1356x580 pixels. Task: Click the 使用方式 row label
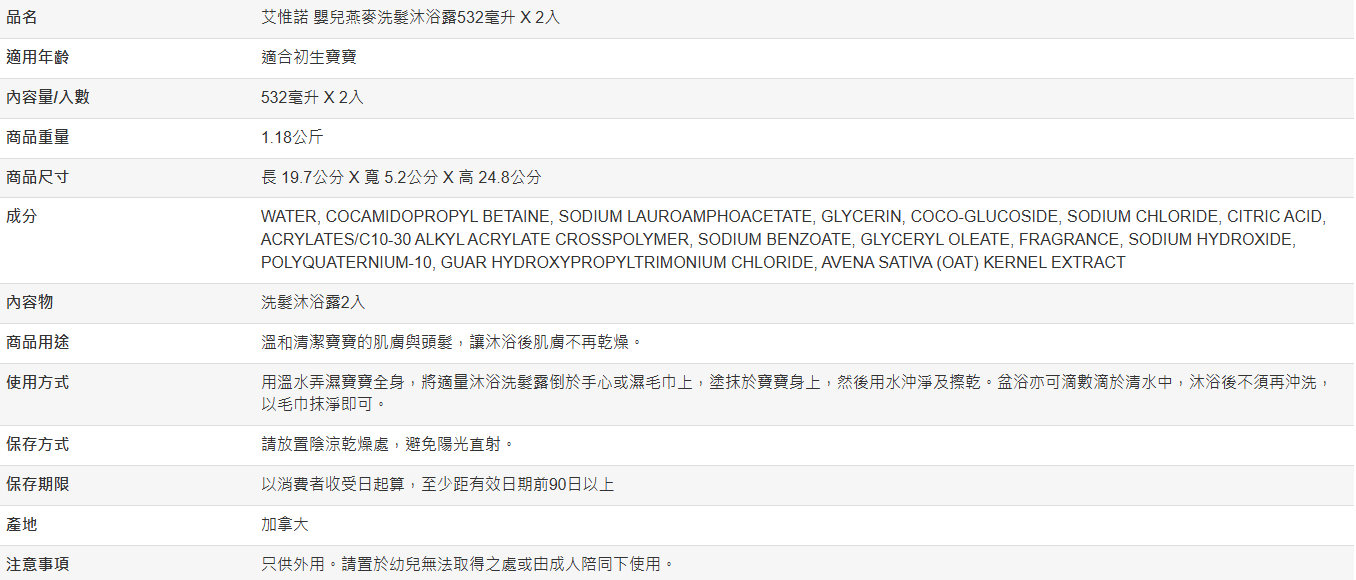click(x=38, y=382)
